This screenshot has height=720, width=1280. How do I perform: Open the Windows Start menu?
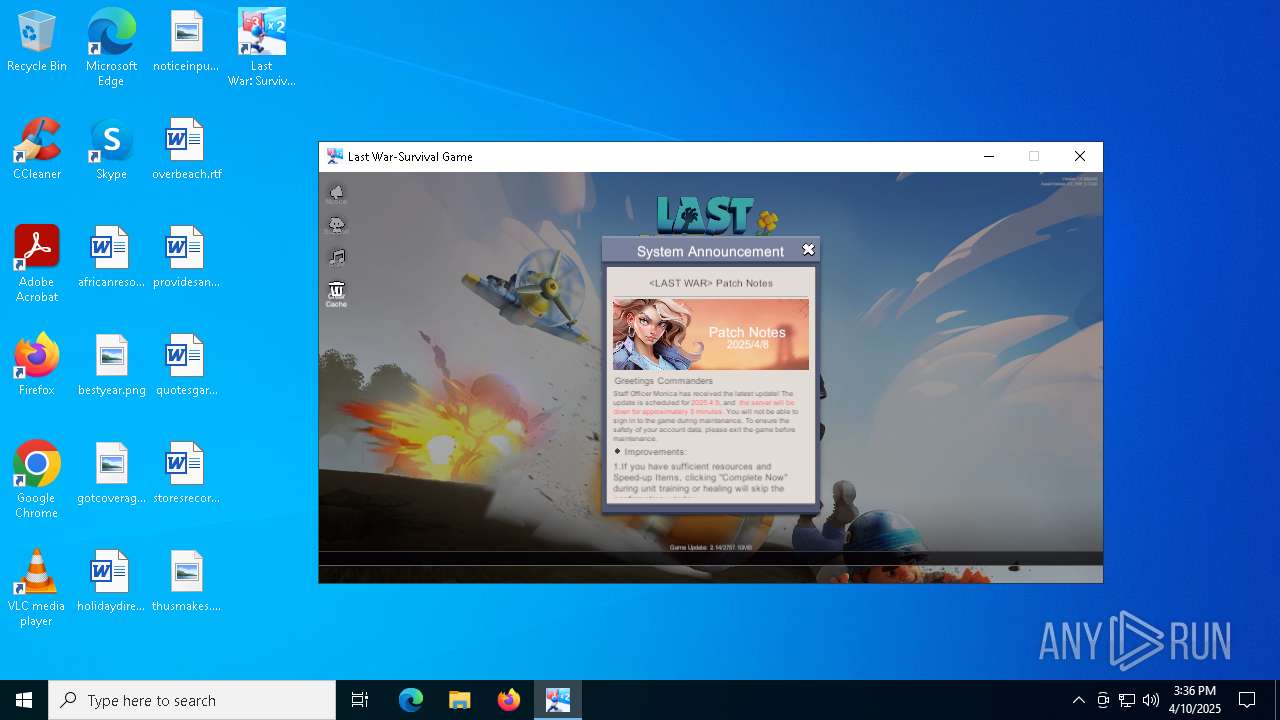[x=24, y=700]
